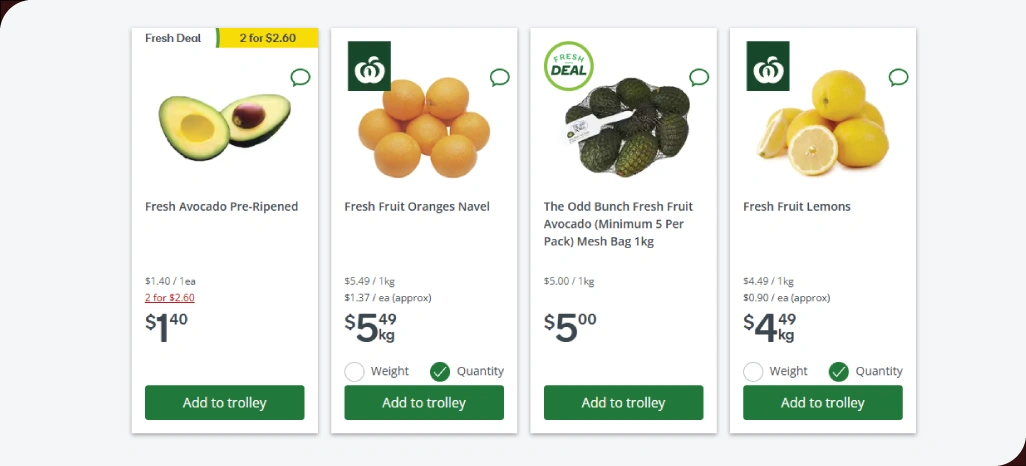Screen dimensions: 1026x466
Task: Open the comment bubble on Fresh Fruit Lemons card
Action: point(898,77)
